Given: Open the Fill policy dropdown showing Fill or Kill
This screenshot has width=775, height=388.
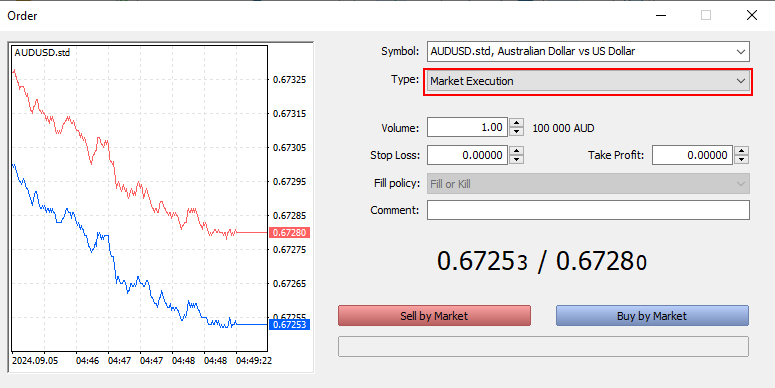Looking at the screenshot, I should (588, 184).
